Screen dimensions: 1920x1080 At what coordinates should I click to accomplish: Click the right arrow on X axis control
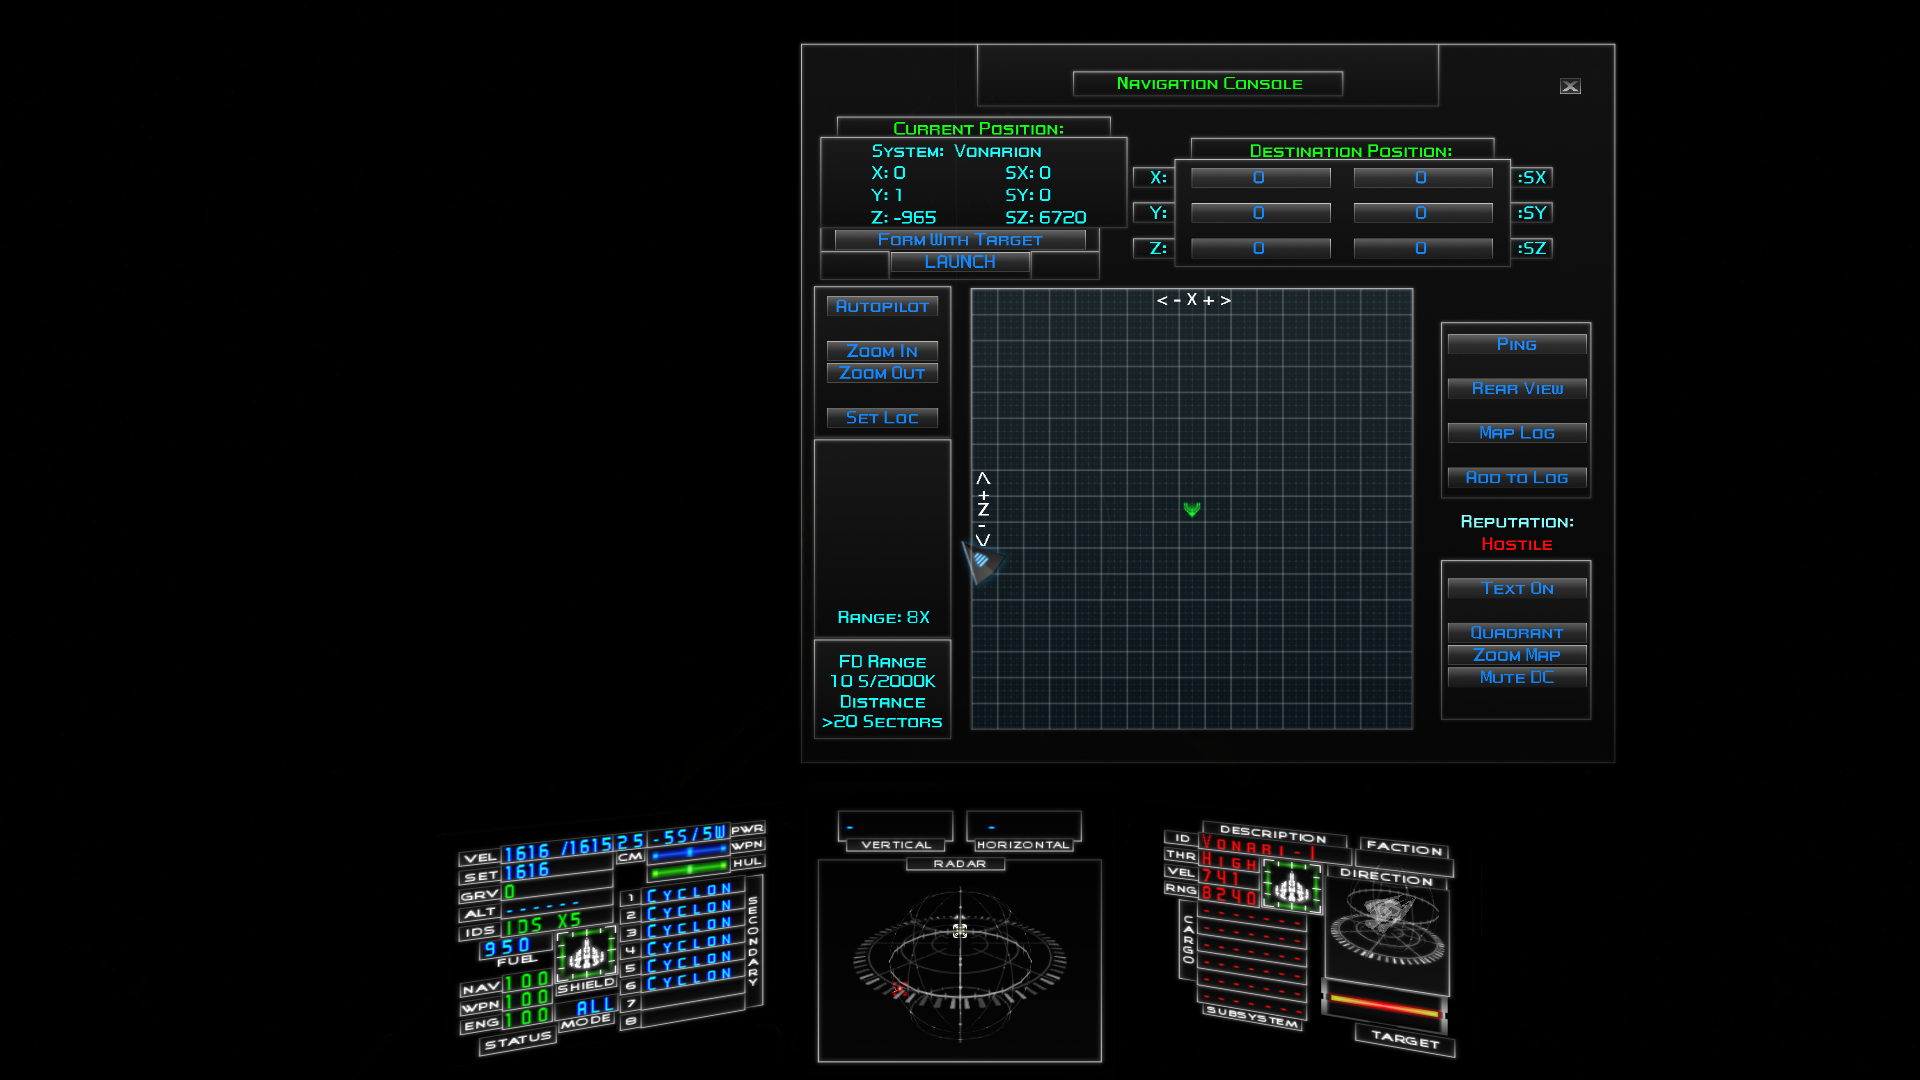(x=1226, y=300)
